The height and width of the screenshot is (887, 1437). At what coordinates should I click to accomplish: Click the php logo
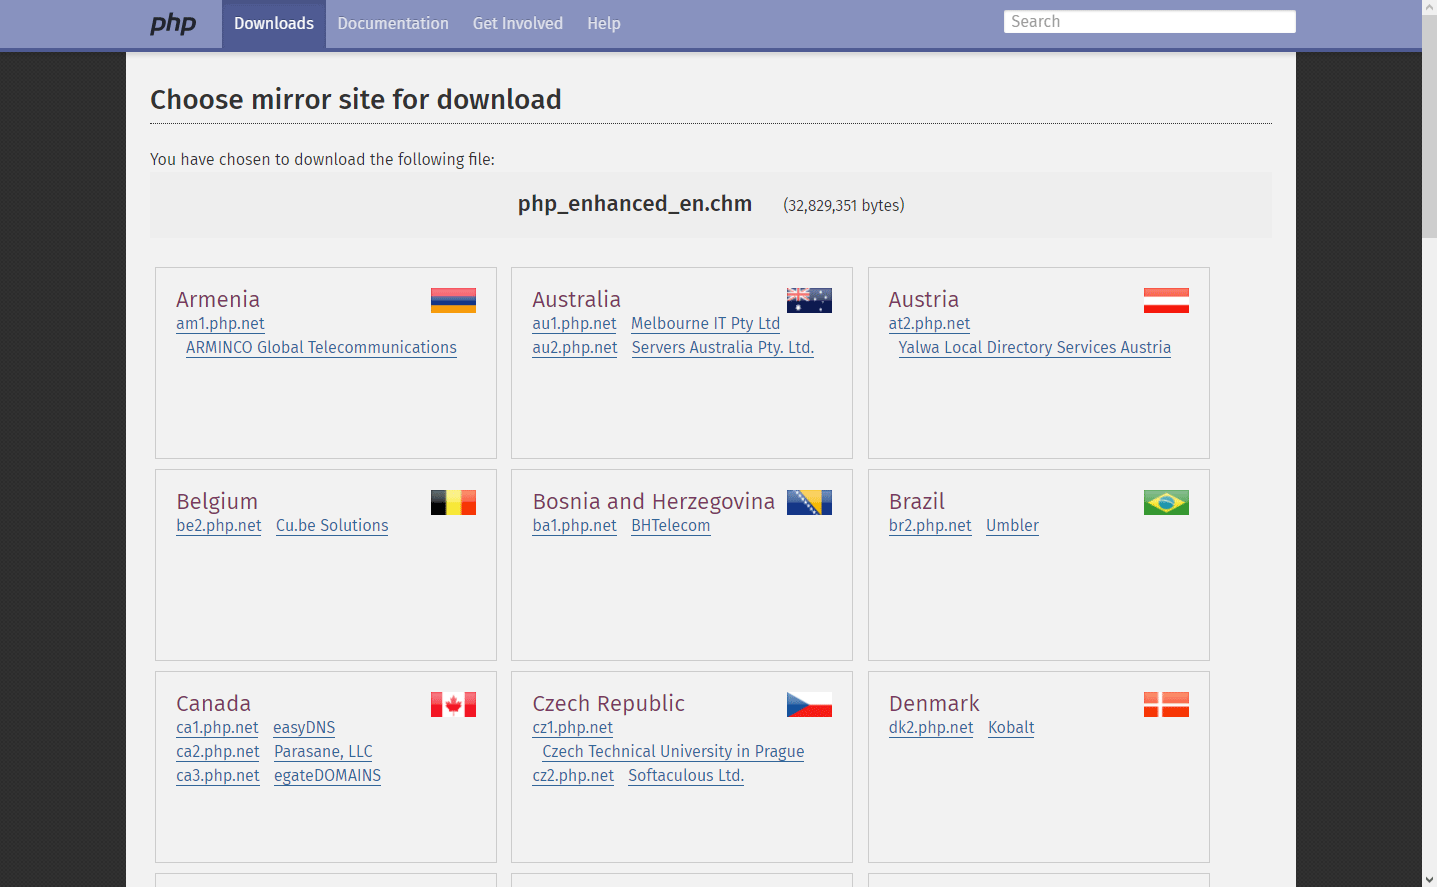pyautogui.click(x=173, y=24)
